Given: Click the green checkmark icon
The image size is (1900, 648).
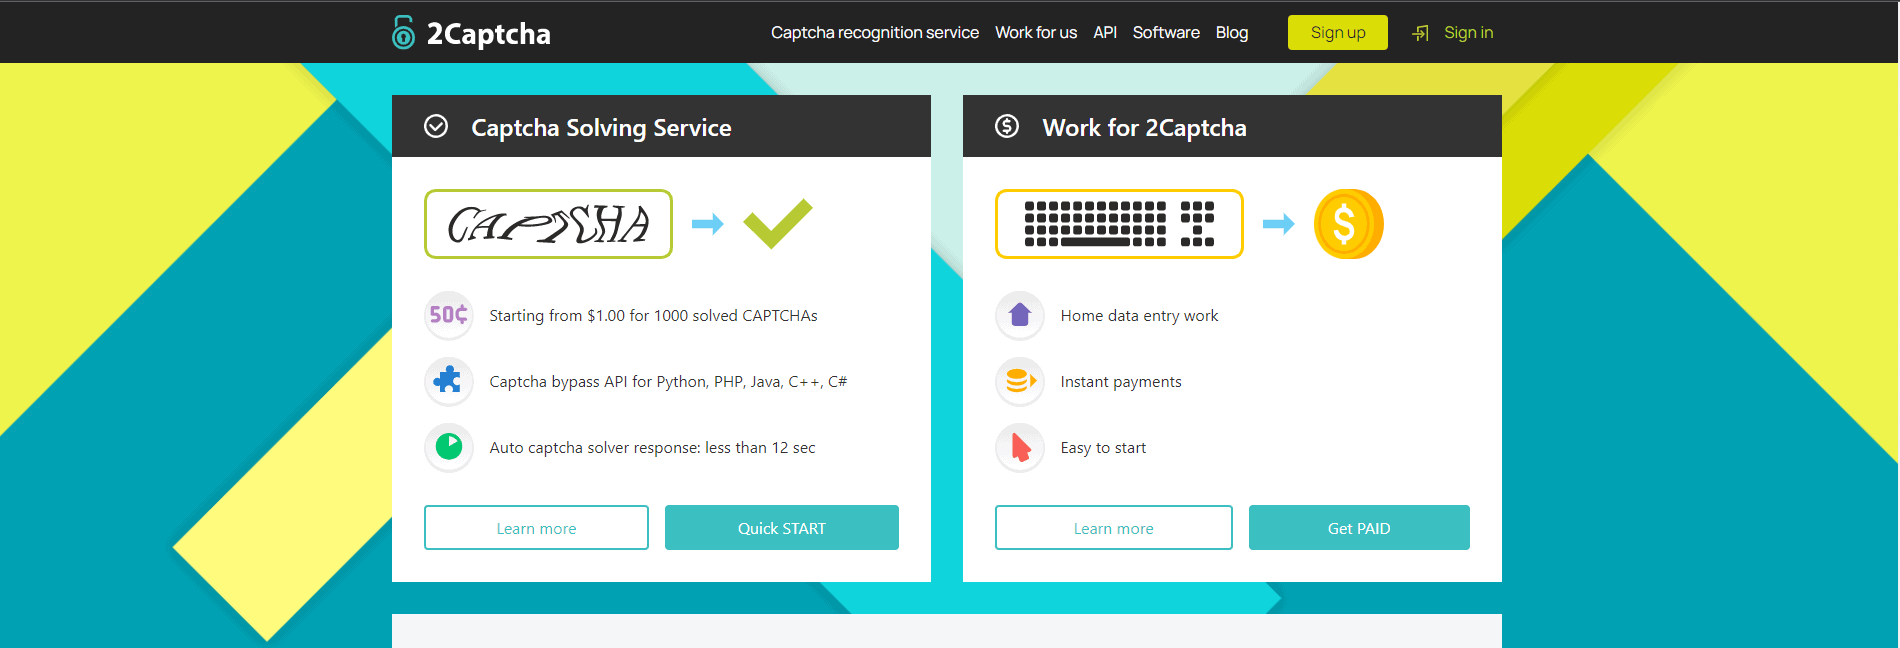Looking at the screenshot, I should [778, 224].
